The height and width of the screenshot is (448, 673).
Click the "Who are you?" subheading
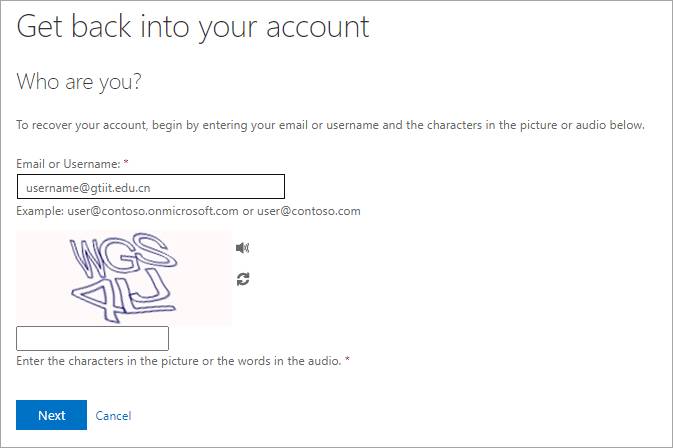(79, 82)
